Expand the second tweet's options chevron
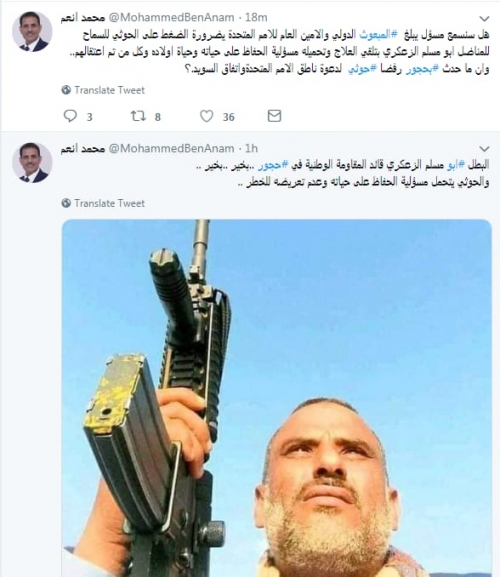 click(484, 149)
